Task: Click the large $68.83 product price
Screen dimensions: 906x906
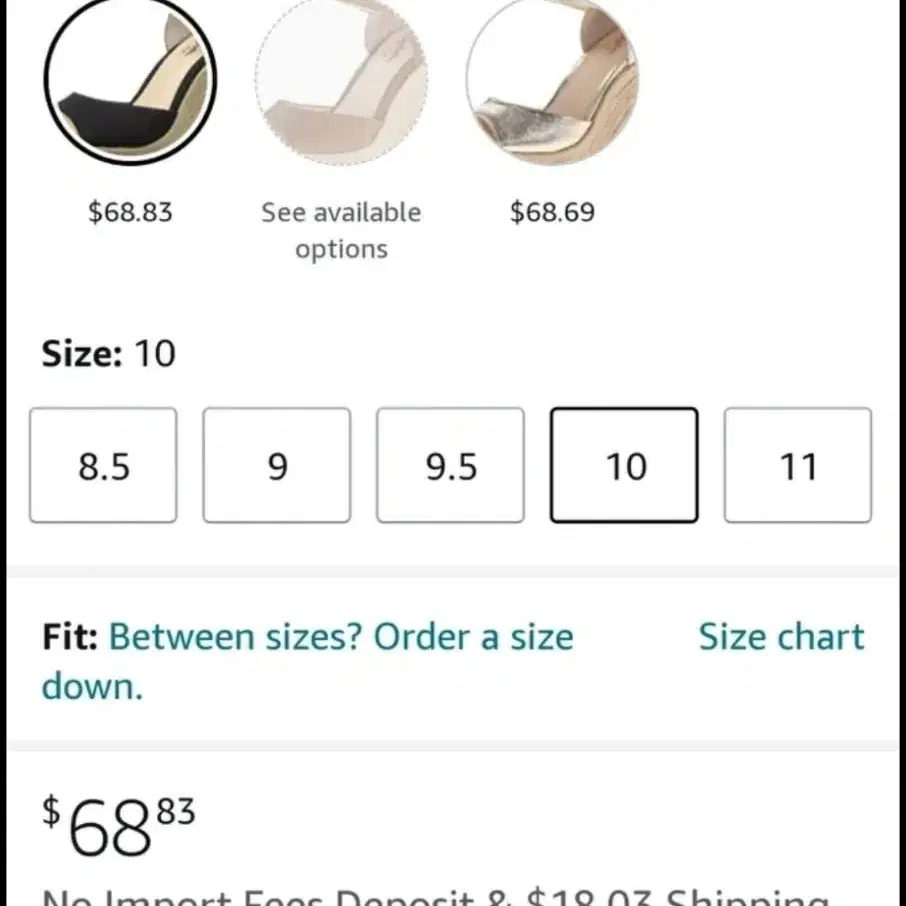Action: pos(118,825)
